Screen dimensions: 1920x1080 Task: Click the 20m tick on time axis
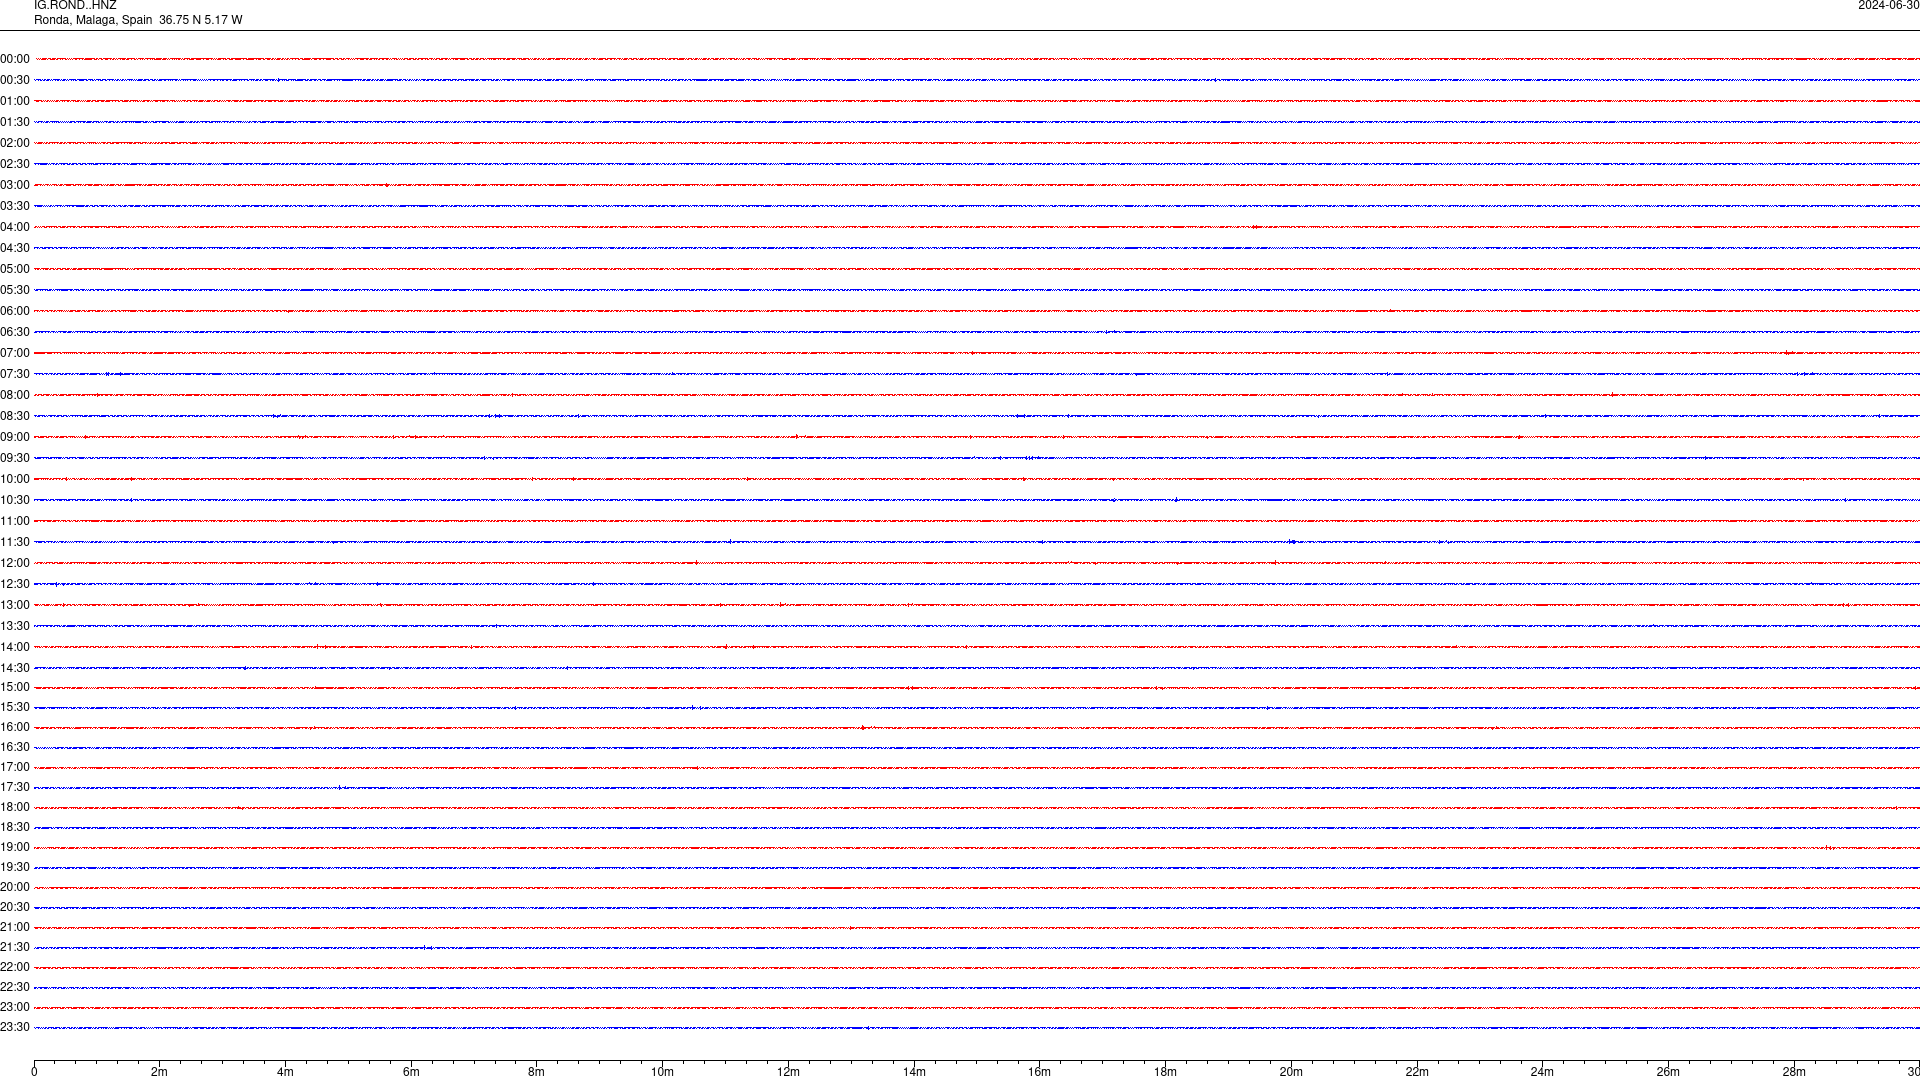[x=1291, y=1072]
